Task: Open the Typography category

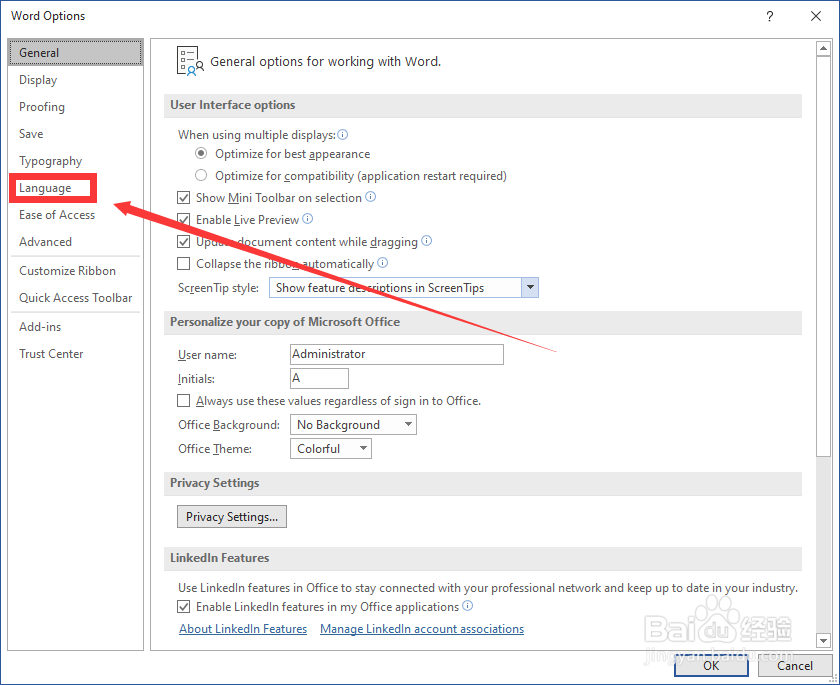Action: [x=75, y=161]
